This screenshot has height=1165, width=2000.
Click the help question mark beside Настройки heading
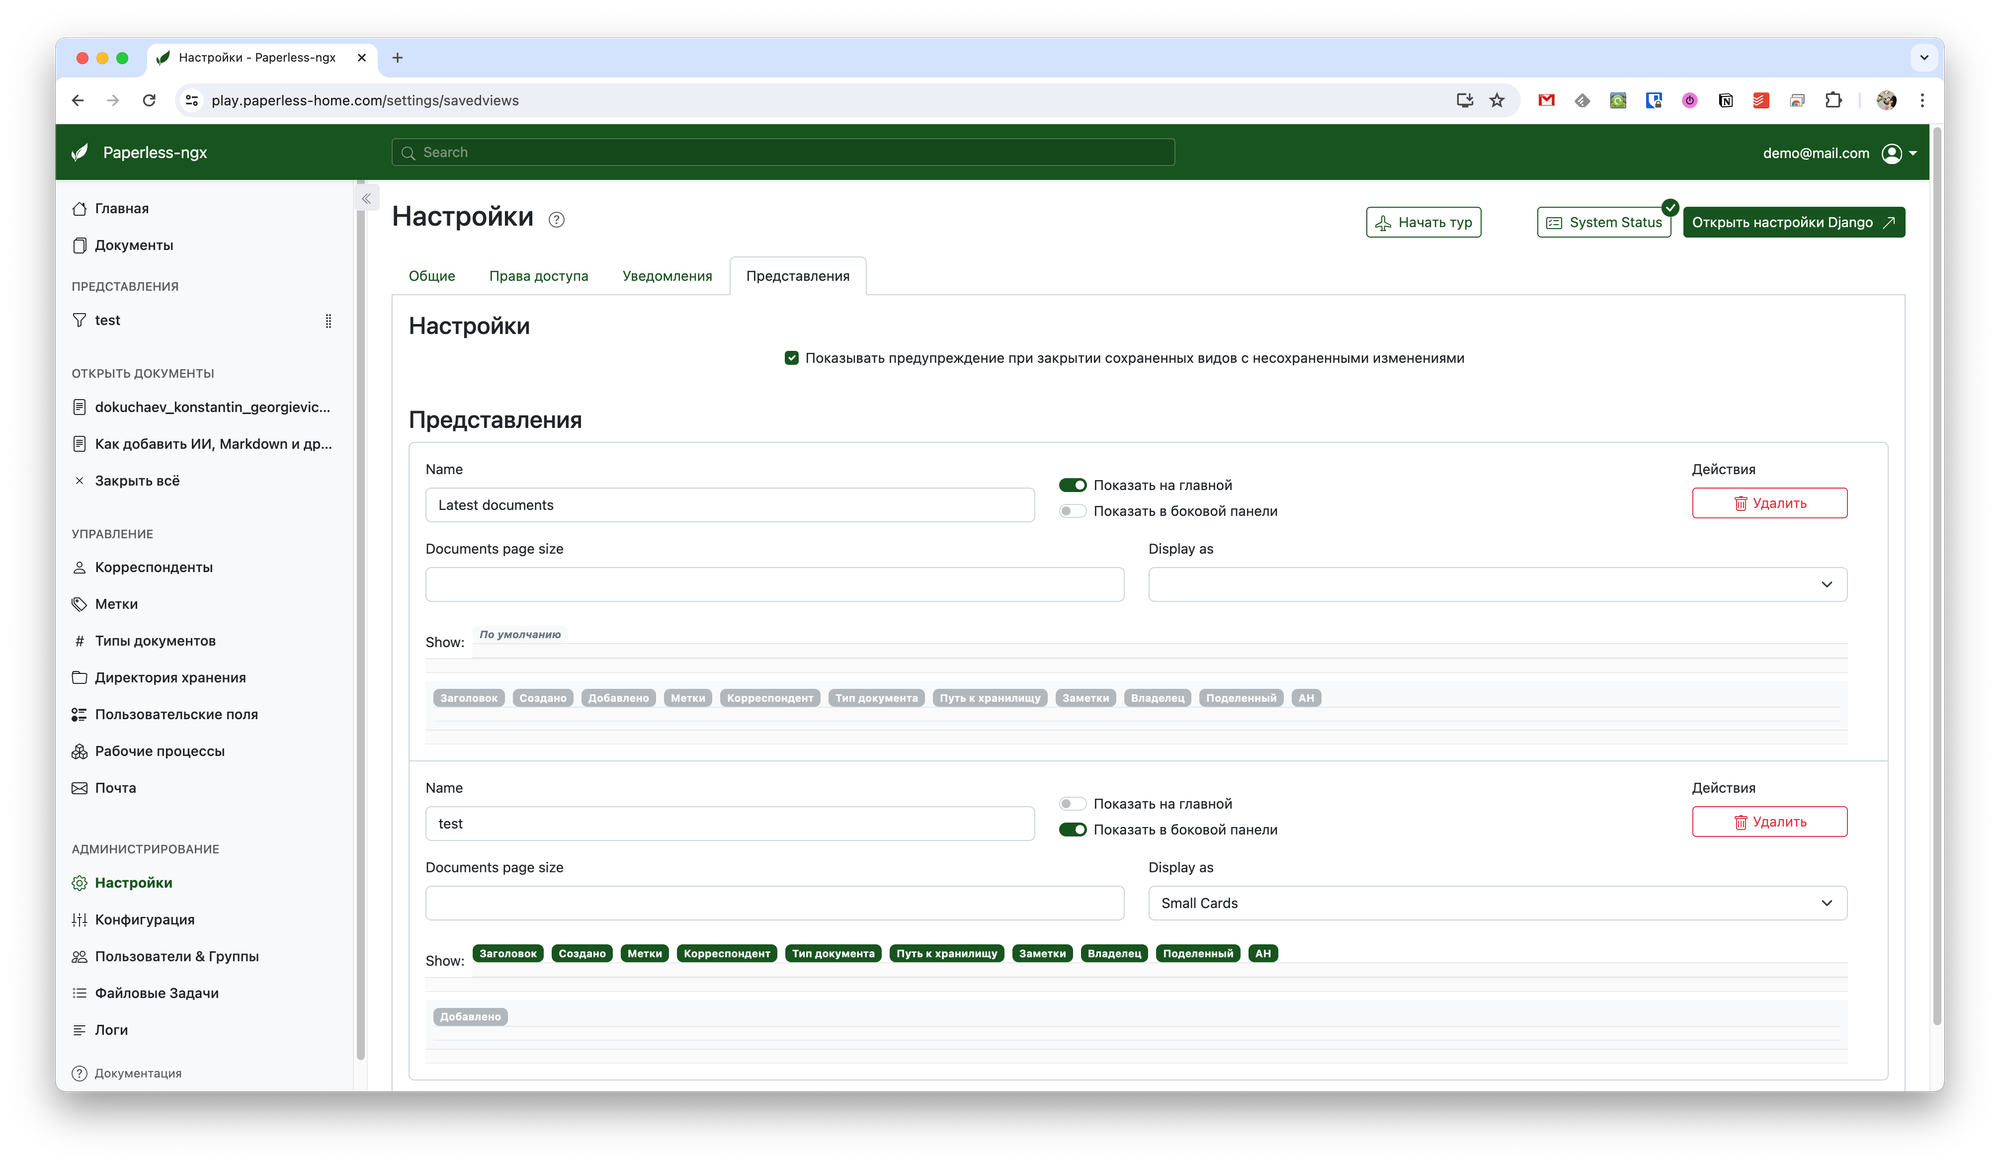557,220
